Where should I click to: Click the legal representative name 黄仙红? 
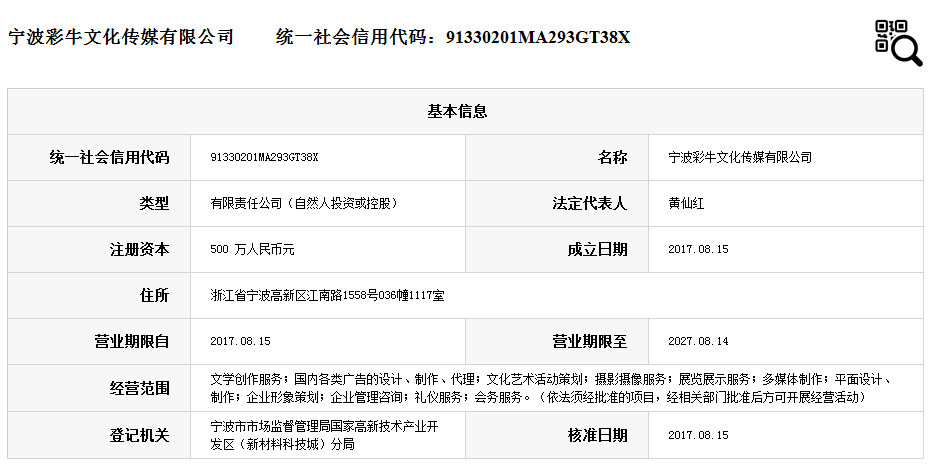point(686,203)
